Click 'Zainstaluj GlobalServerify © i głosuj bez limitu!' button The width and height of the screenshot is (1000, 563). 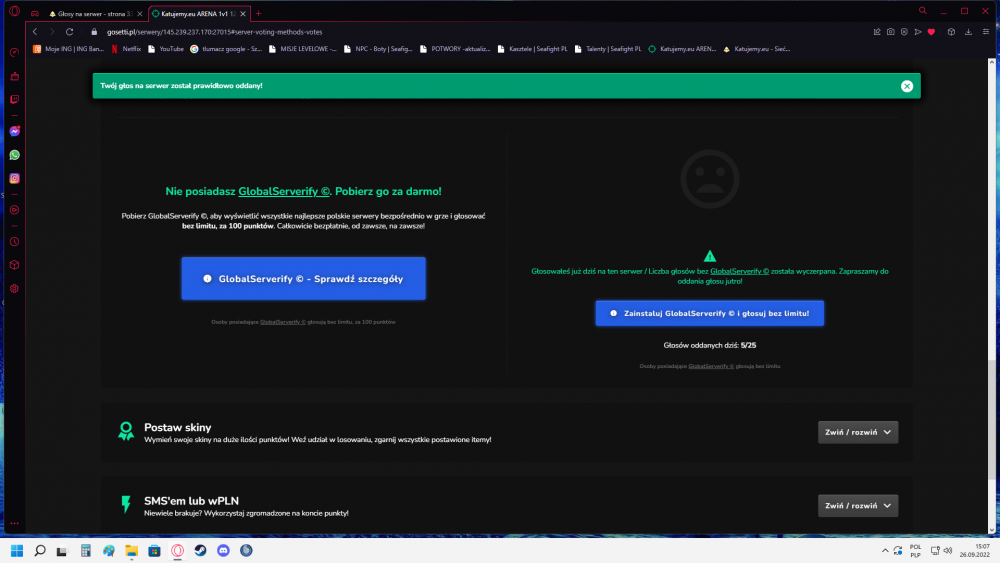(x=709, y=314)
